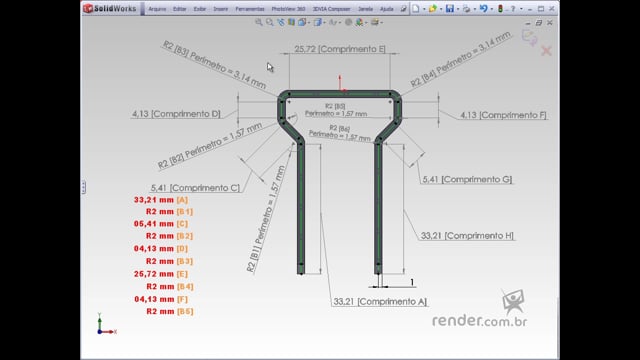
Task: Click the New document icon
Action: pos(416,9)
